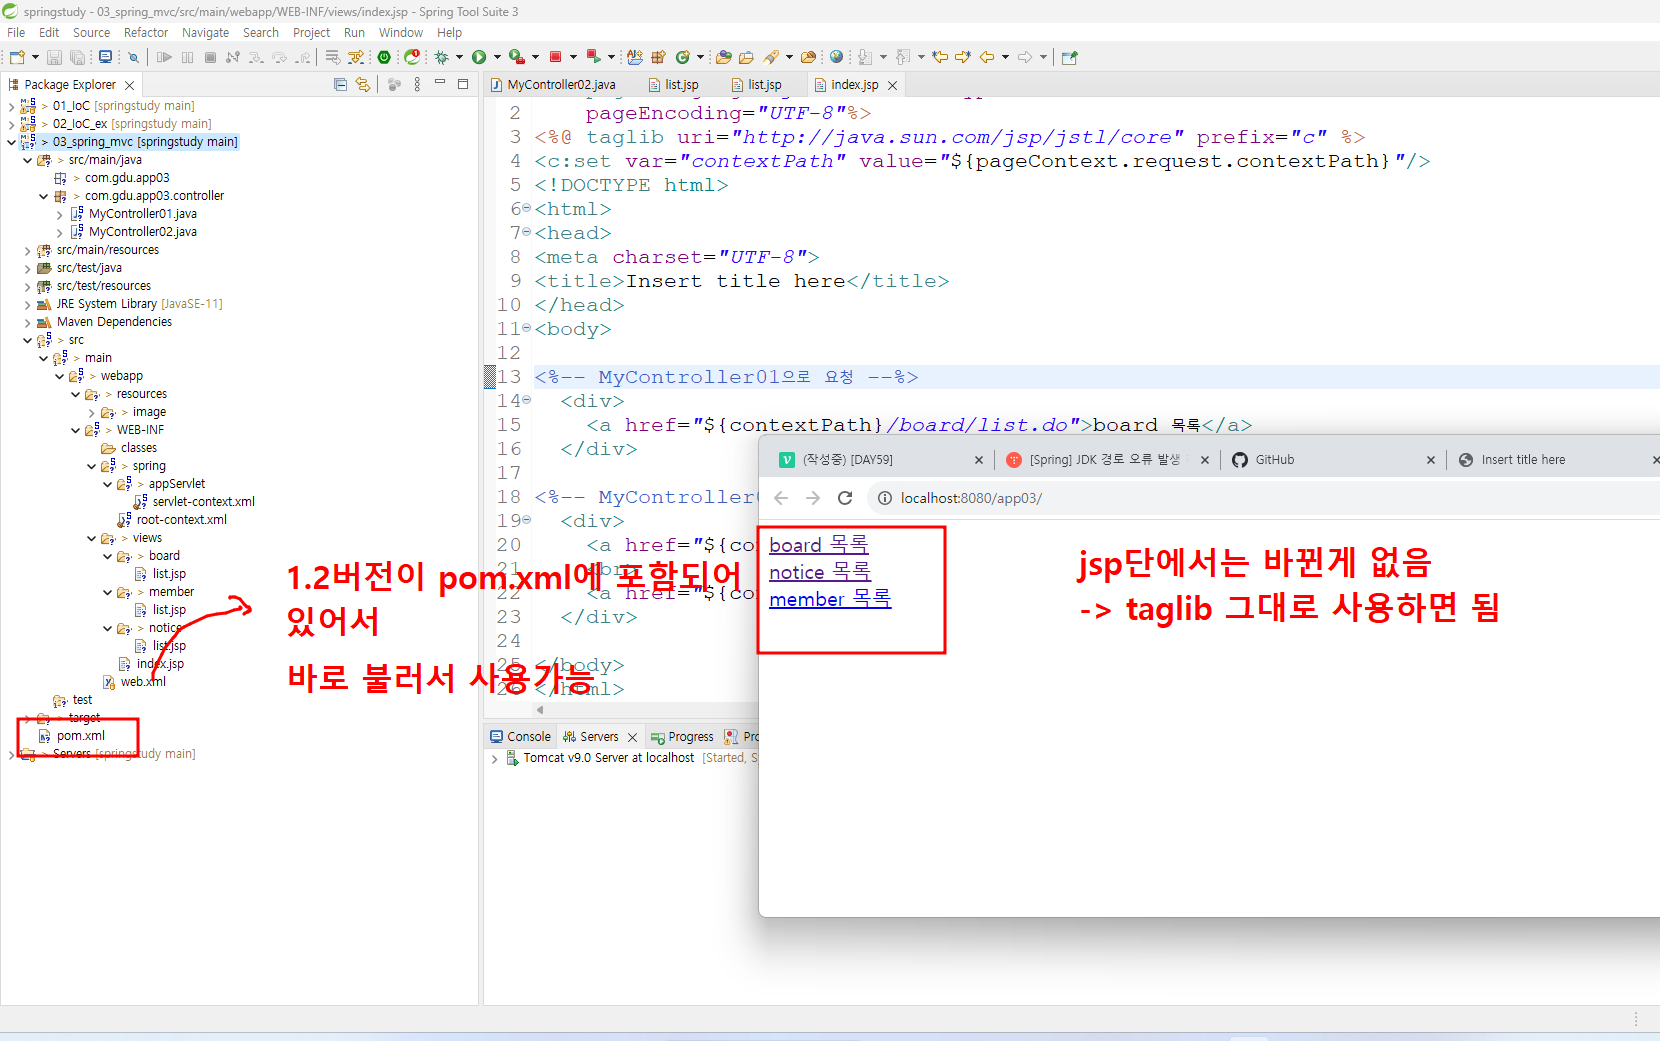The width and height of the screenshot is (1660, 1041).
Task: Open the Window menu
Action: [x=400, y=33]
